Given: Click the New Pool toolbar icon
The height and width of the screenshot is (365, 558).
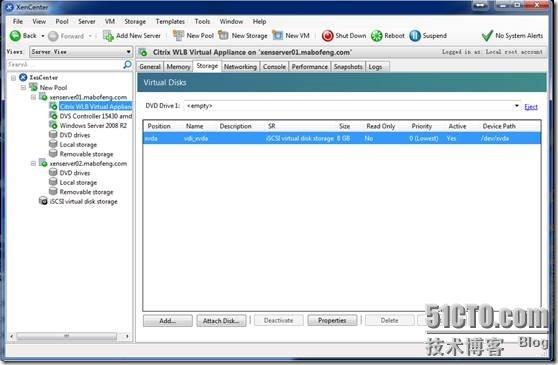Looking at the screenshot, I should [178, 35].
